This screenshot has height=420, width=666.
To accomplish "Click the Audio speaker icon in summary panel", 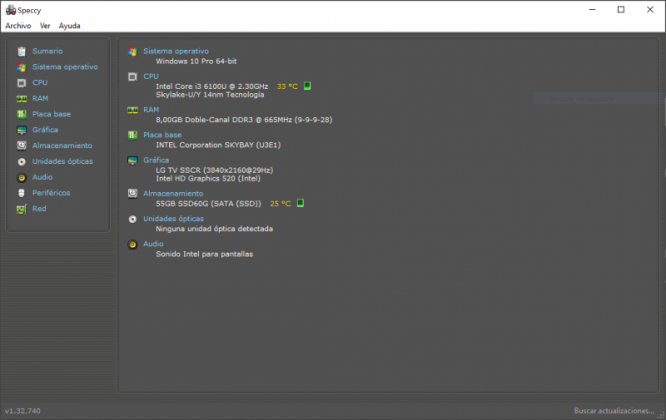I will [x=133, y=245].
